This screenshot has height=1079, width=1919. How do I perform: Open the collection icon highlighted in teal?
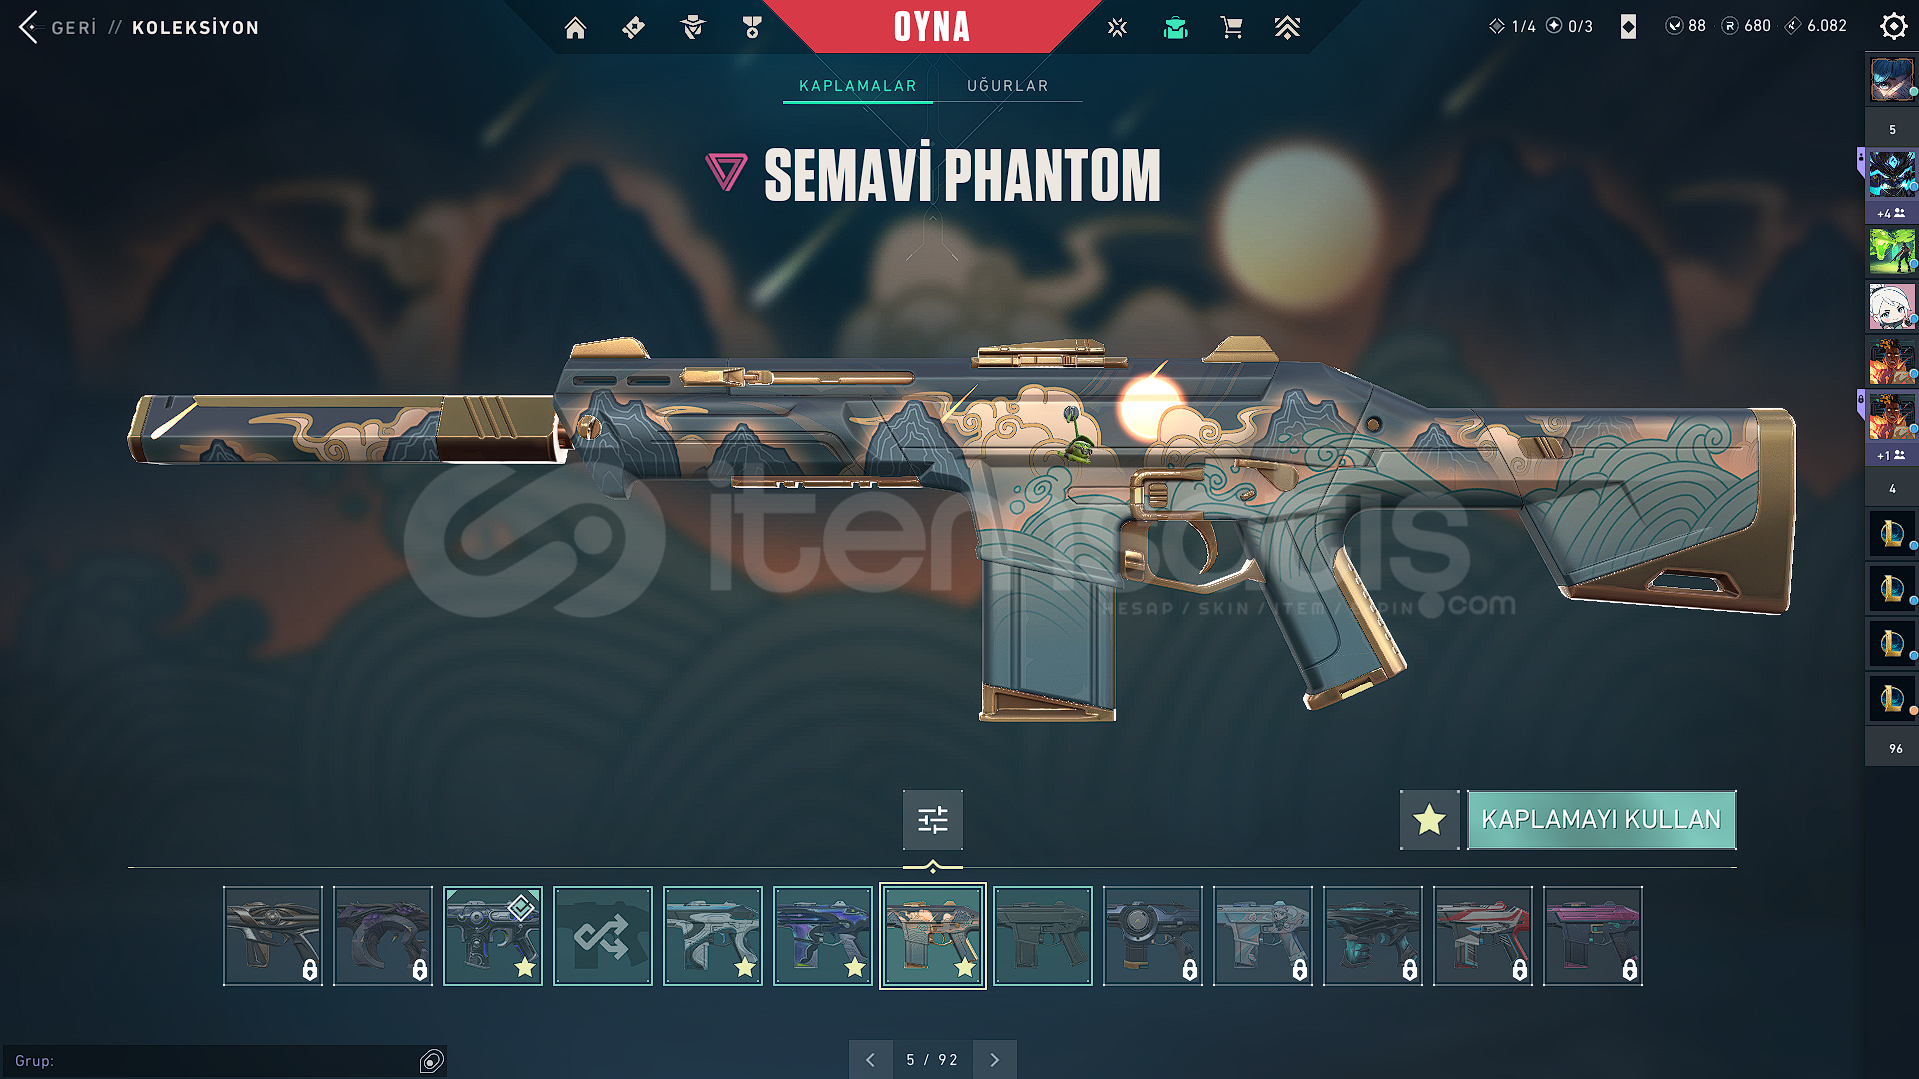point(1175,28)
